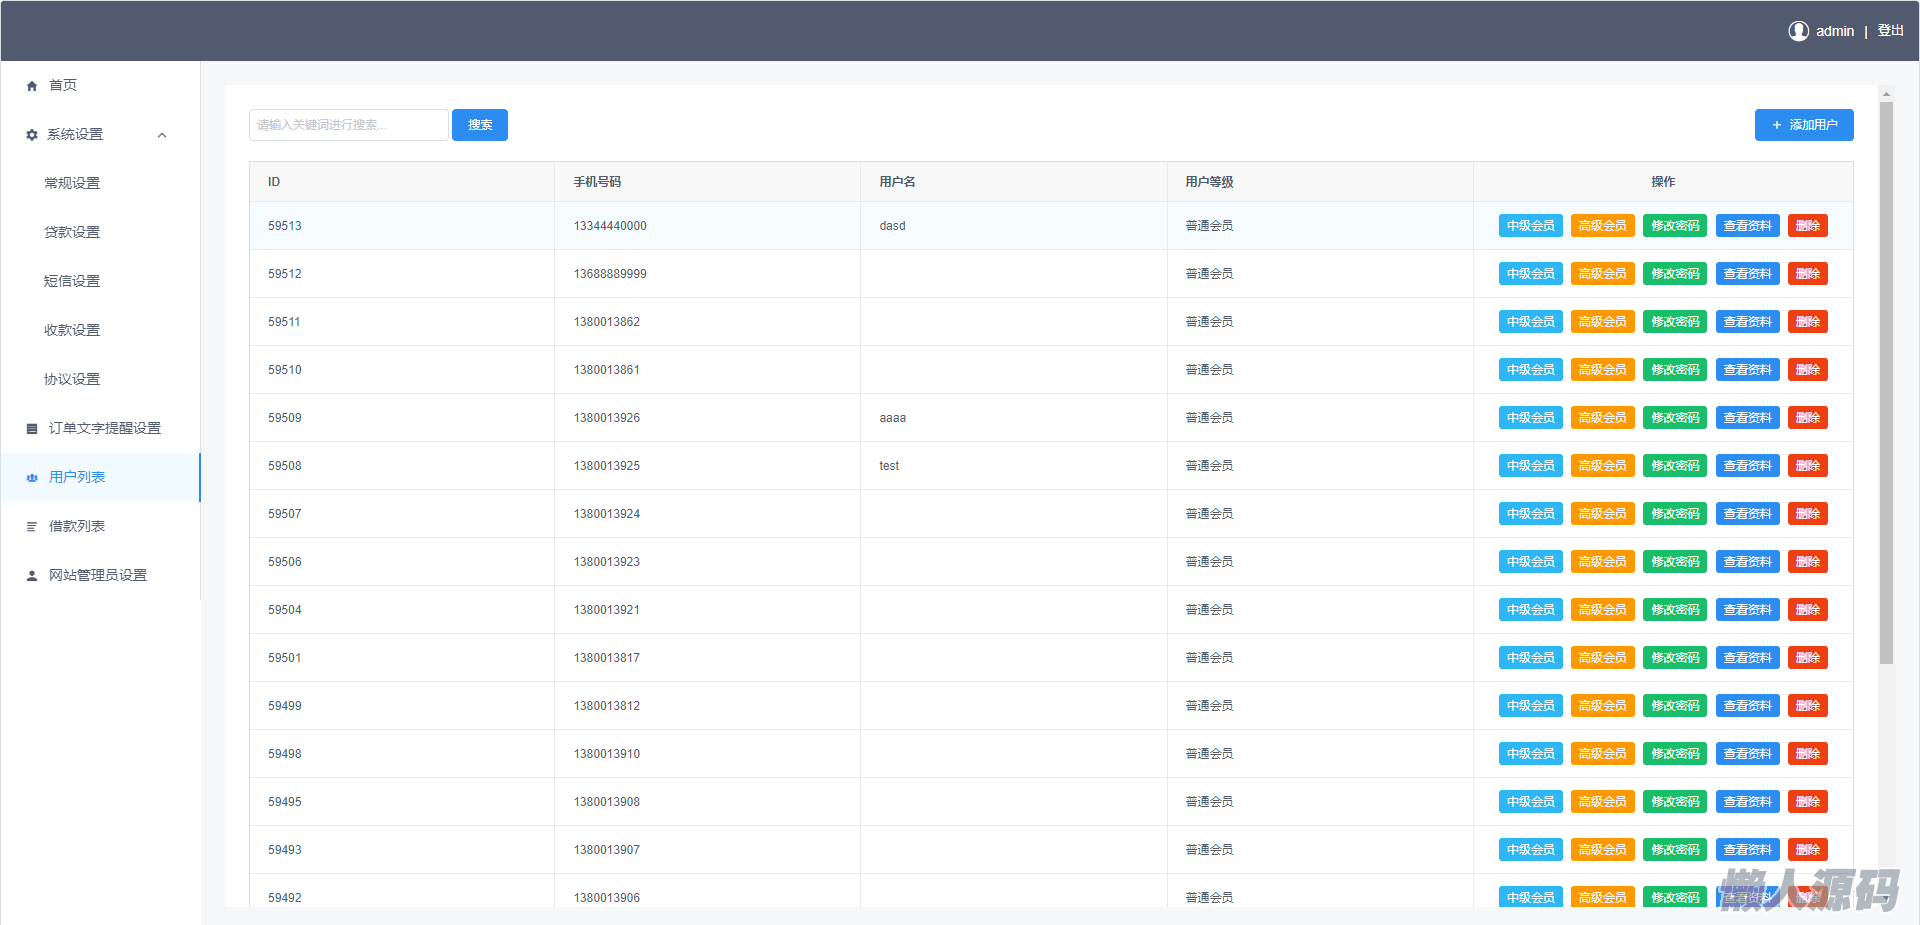
Task: Click the admin avatar icon in header
Action: [x=1798, y=31]
